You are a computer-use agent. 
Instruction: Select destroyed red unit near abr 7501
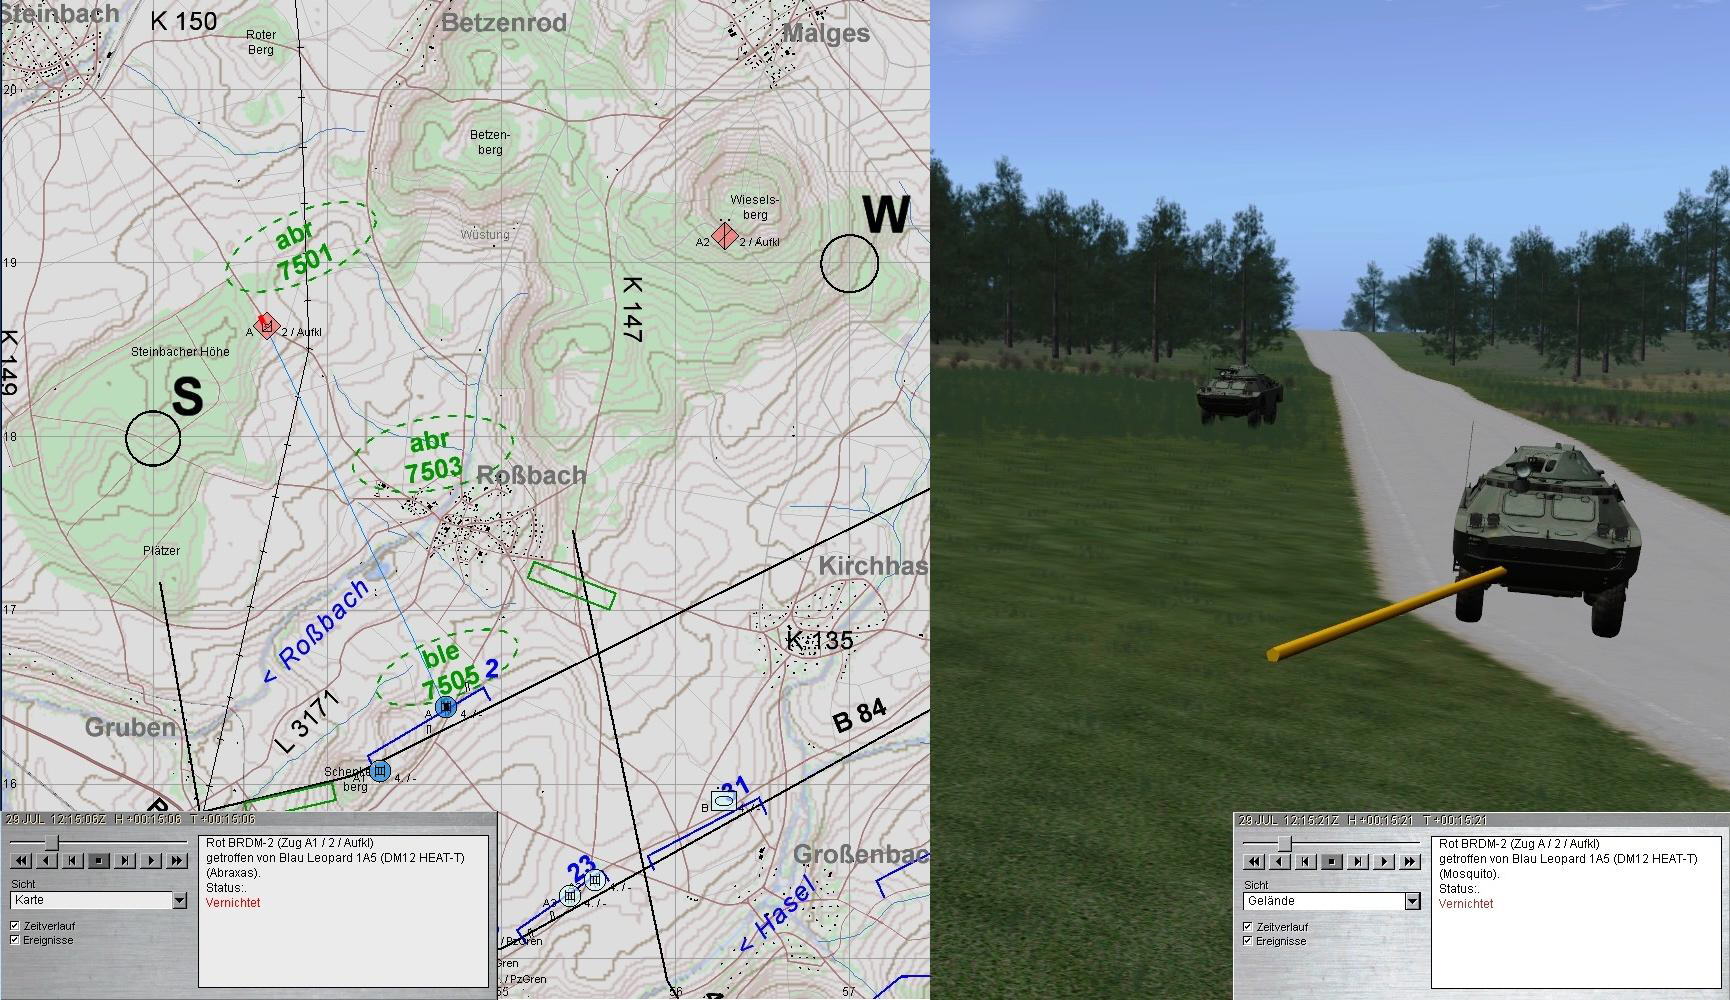pyautogui.click(x=266, y=324)
